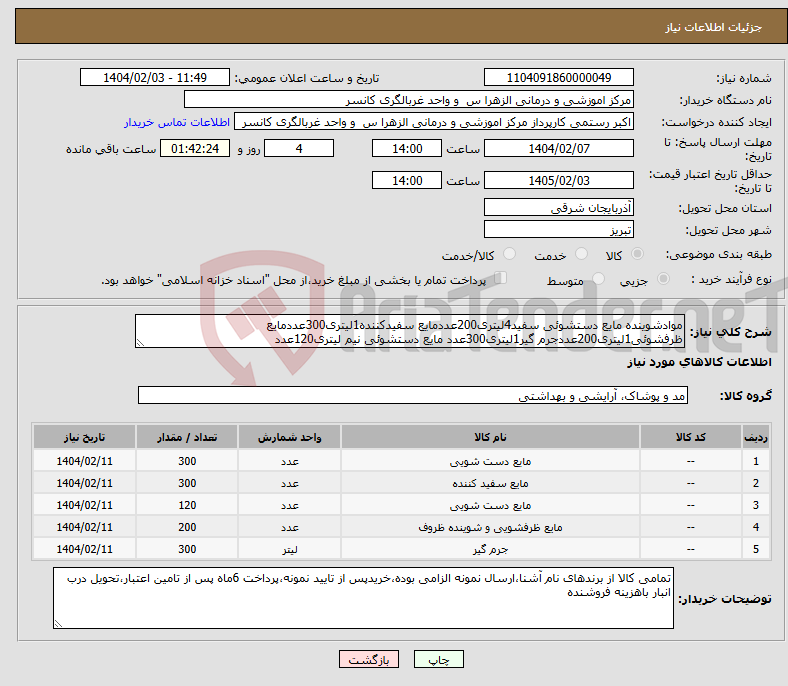The width and height of the screenshot is (788, 686).
Task: Select the کالا radio button
Action: pyautogui.click(x=637, y=254)
